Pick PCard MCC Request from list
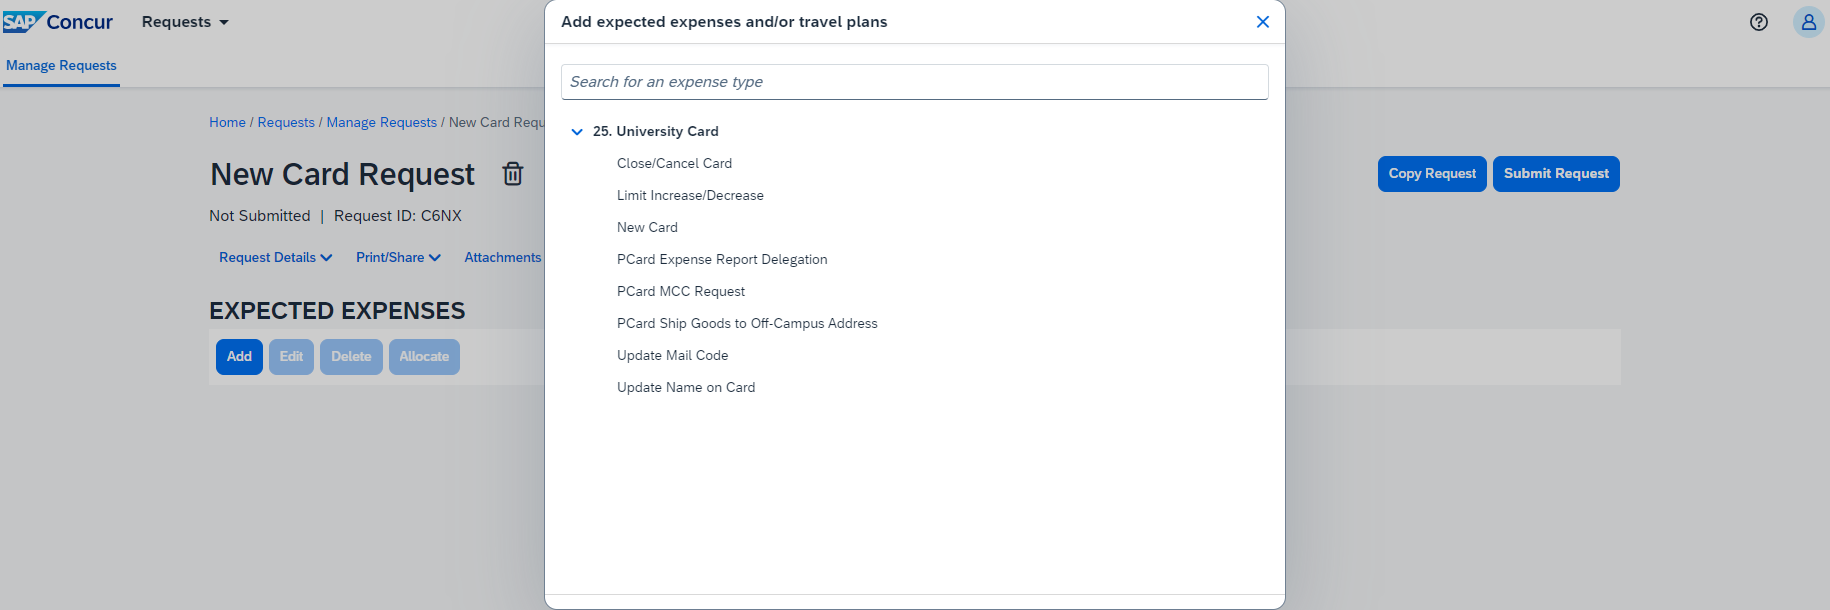This screenshot has width=1830, height=610. pyautogui.click(x=681, y=291)
